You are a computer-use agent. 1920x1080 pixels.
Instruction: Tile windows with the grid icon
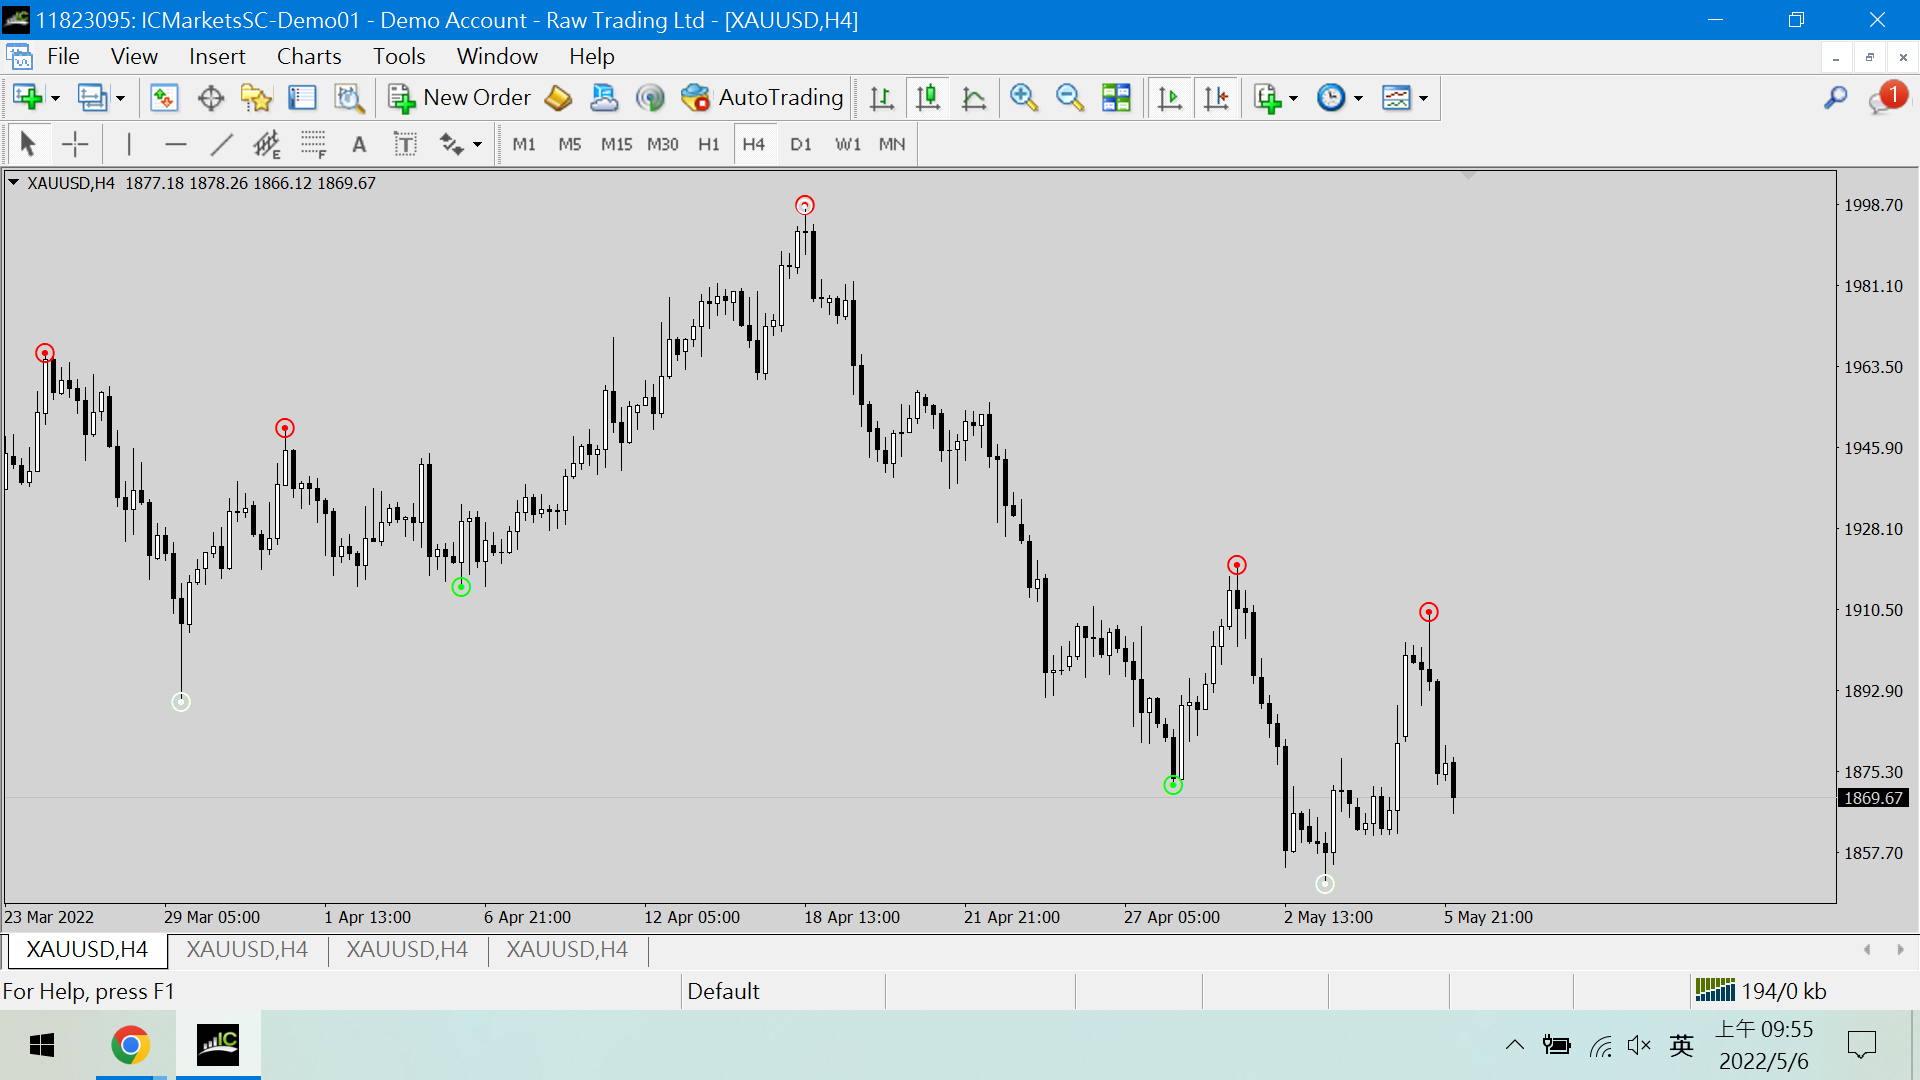click(x=1116, y=98)
